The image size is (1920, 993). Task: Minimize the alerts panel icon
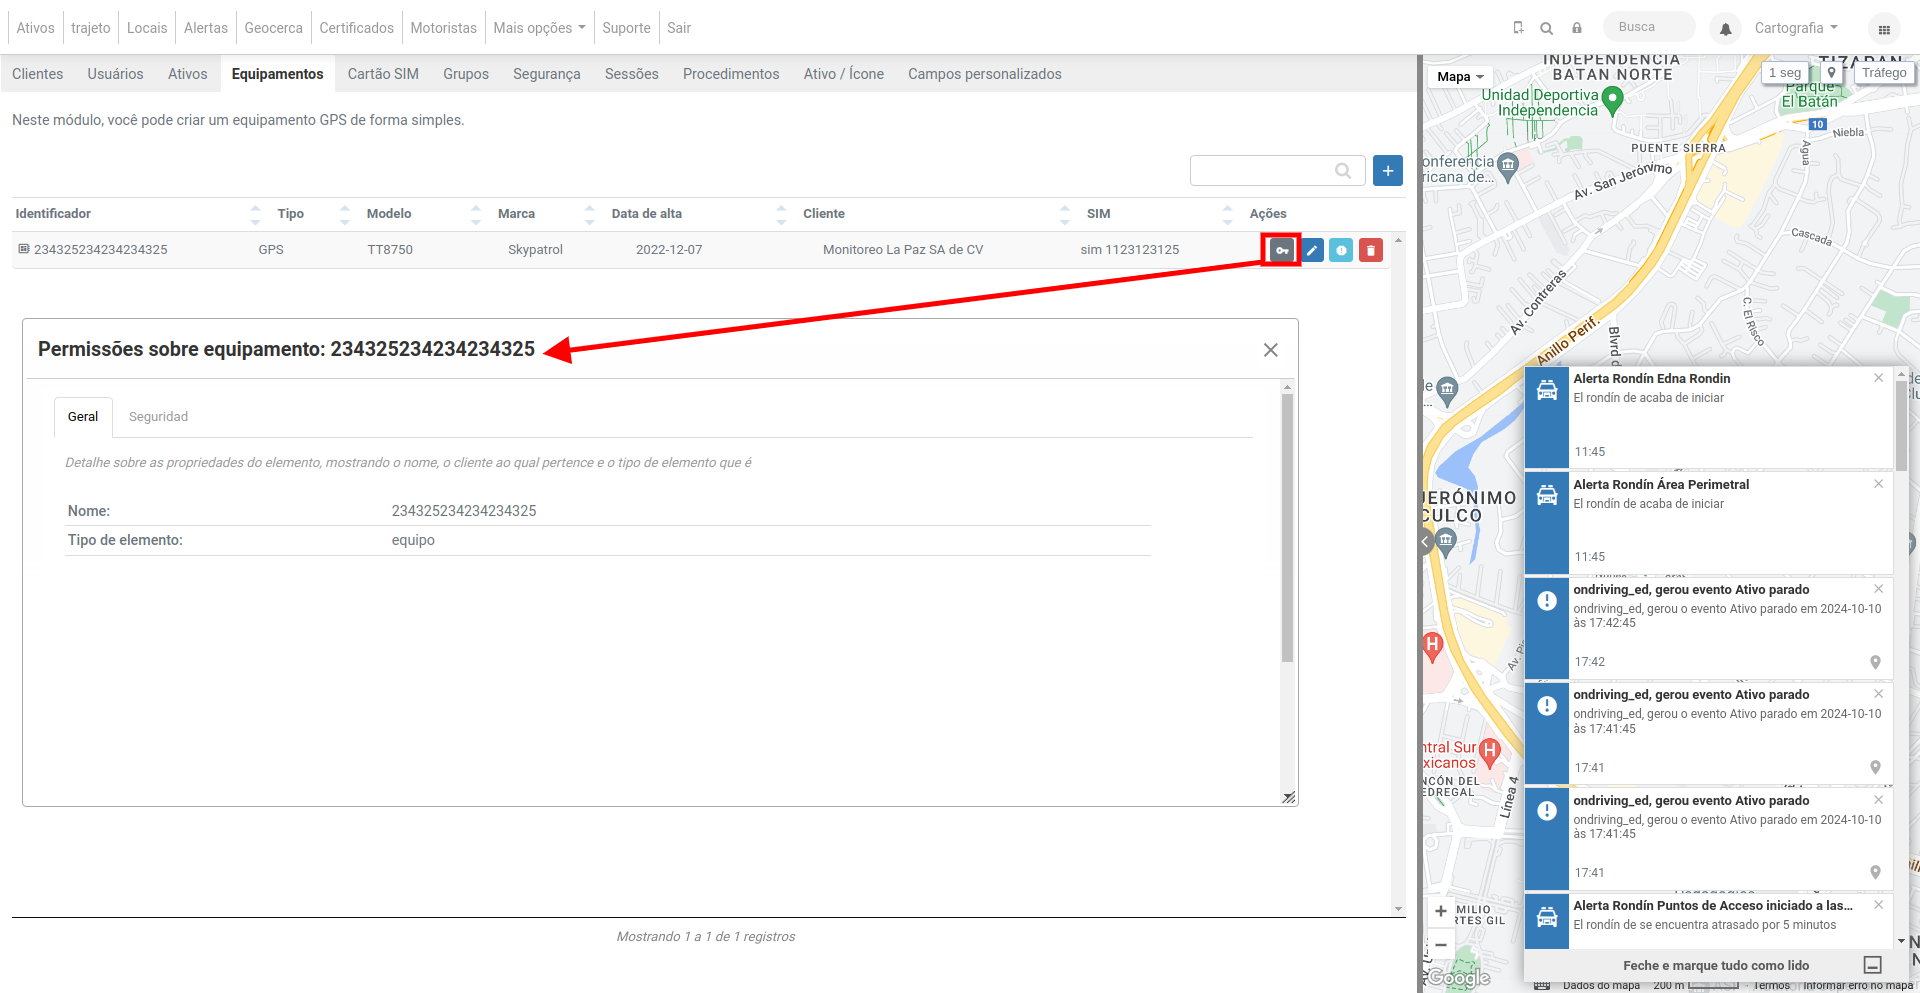[1873, 965]
